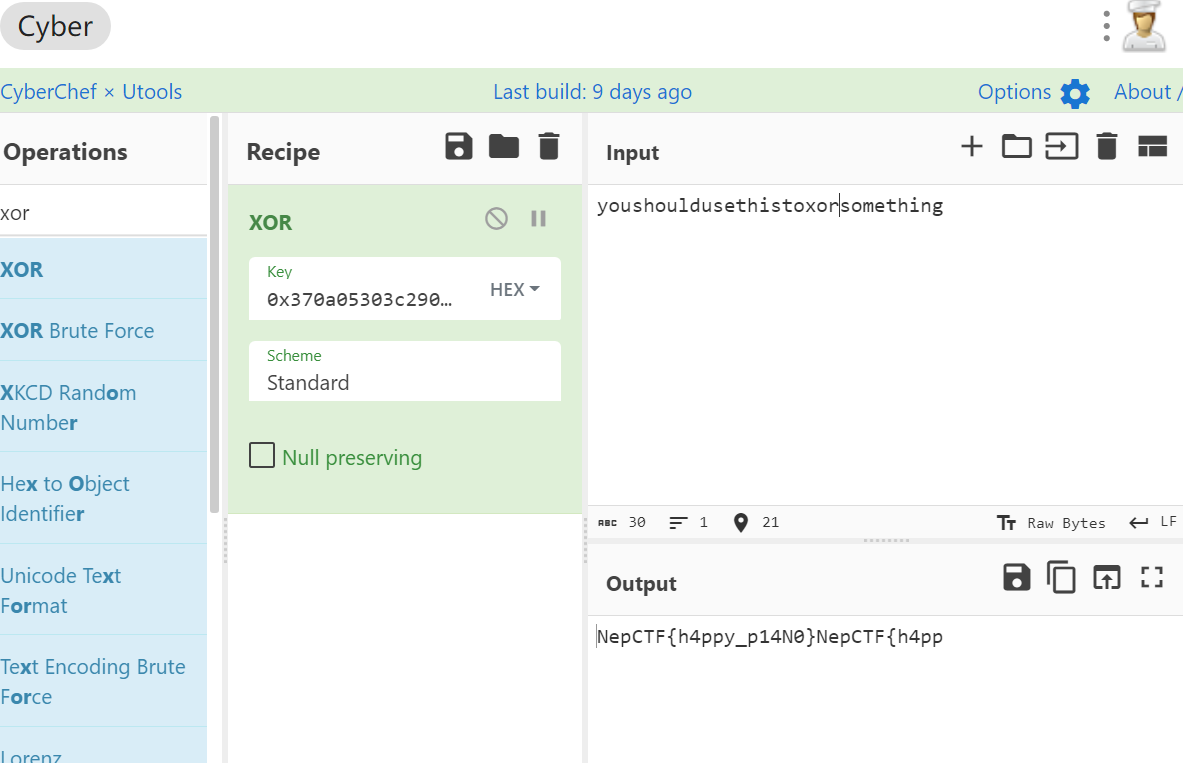The width and height of the screenshot is (1183, 763).
Task: Enable the Null preserving checkbox
Action: [x=262, y=457]
